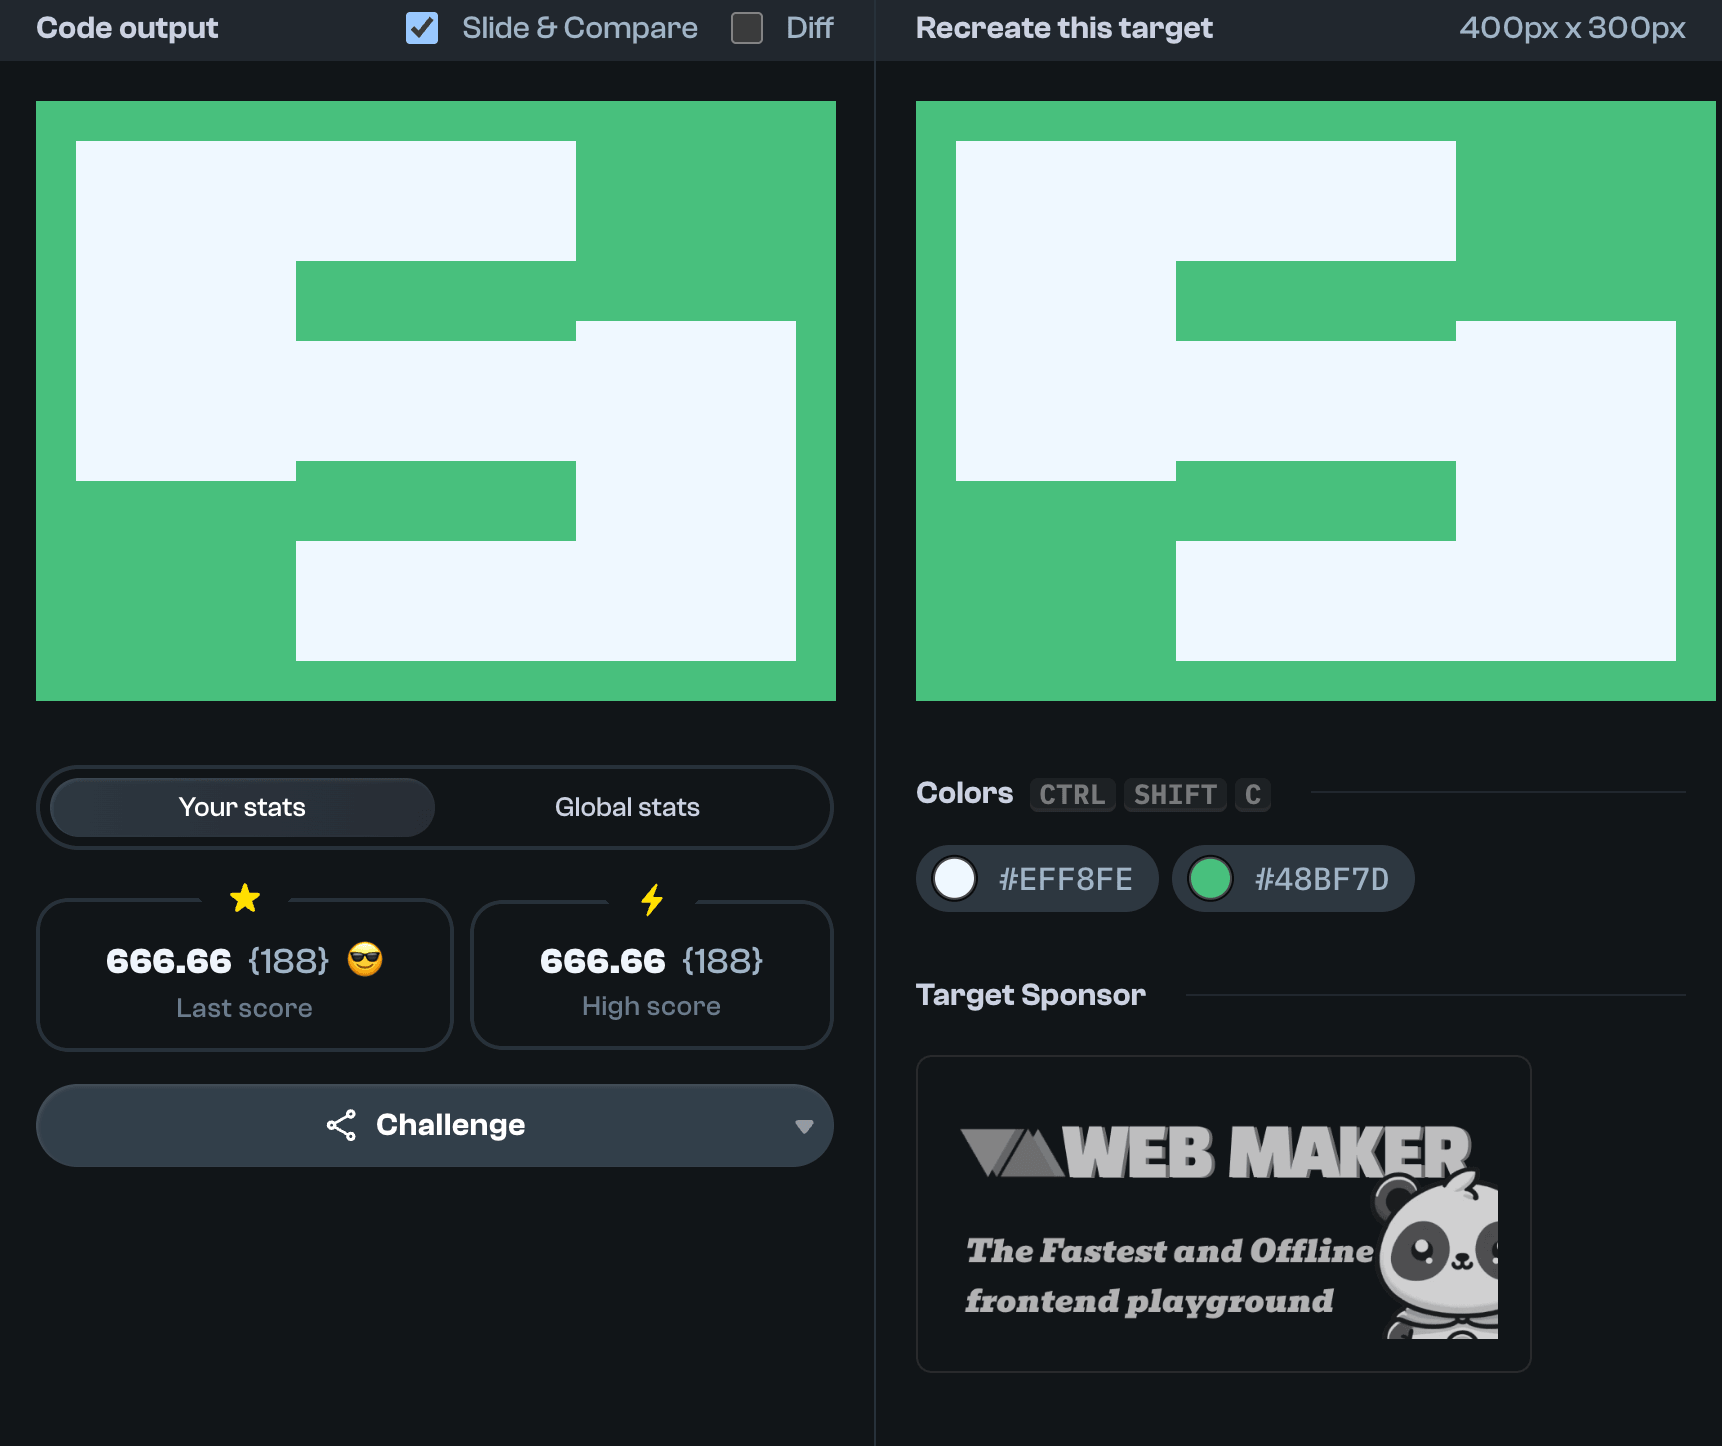Image resolution: width=1722 pixels, height=1446 pixels.
Task: Enable the Diff checkbox
Action: pos(747,28)
